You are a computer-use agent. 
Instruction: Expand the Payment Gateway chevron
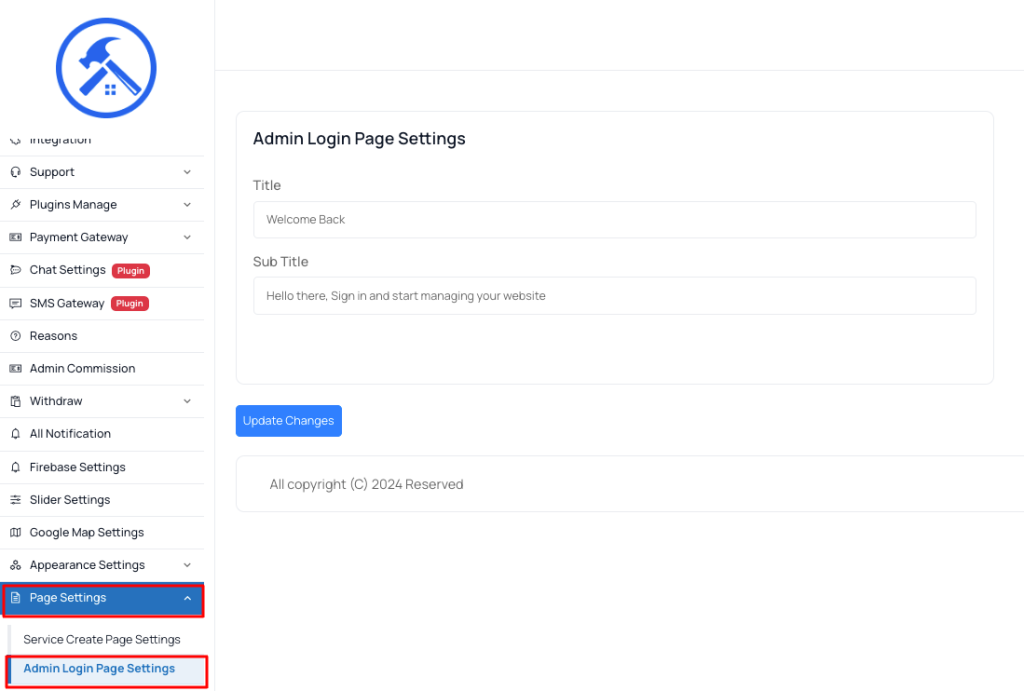187,237
